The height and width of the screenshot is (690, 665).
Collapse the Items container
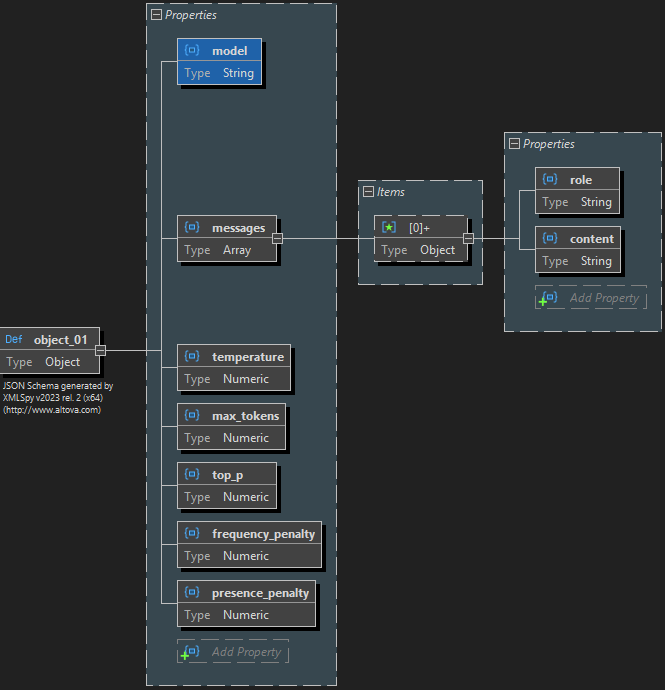tap(368, 192)
